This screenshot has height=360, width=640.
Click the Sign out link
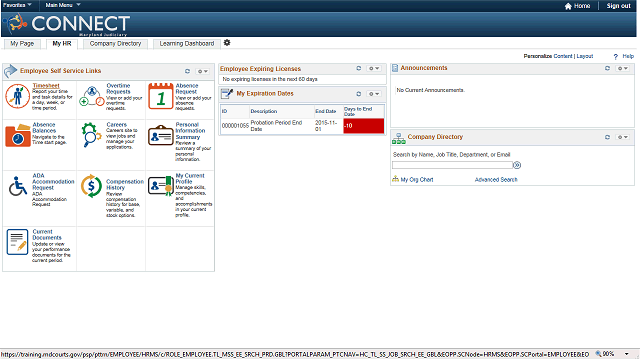coord(618,6)
